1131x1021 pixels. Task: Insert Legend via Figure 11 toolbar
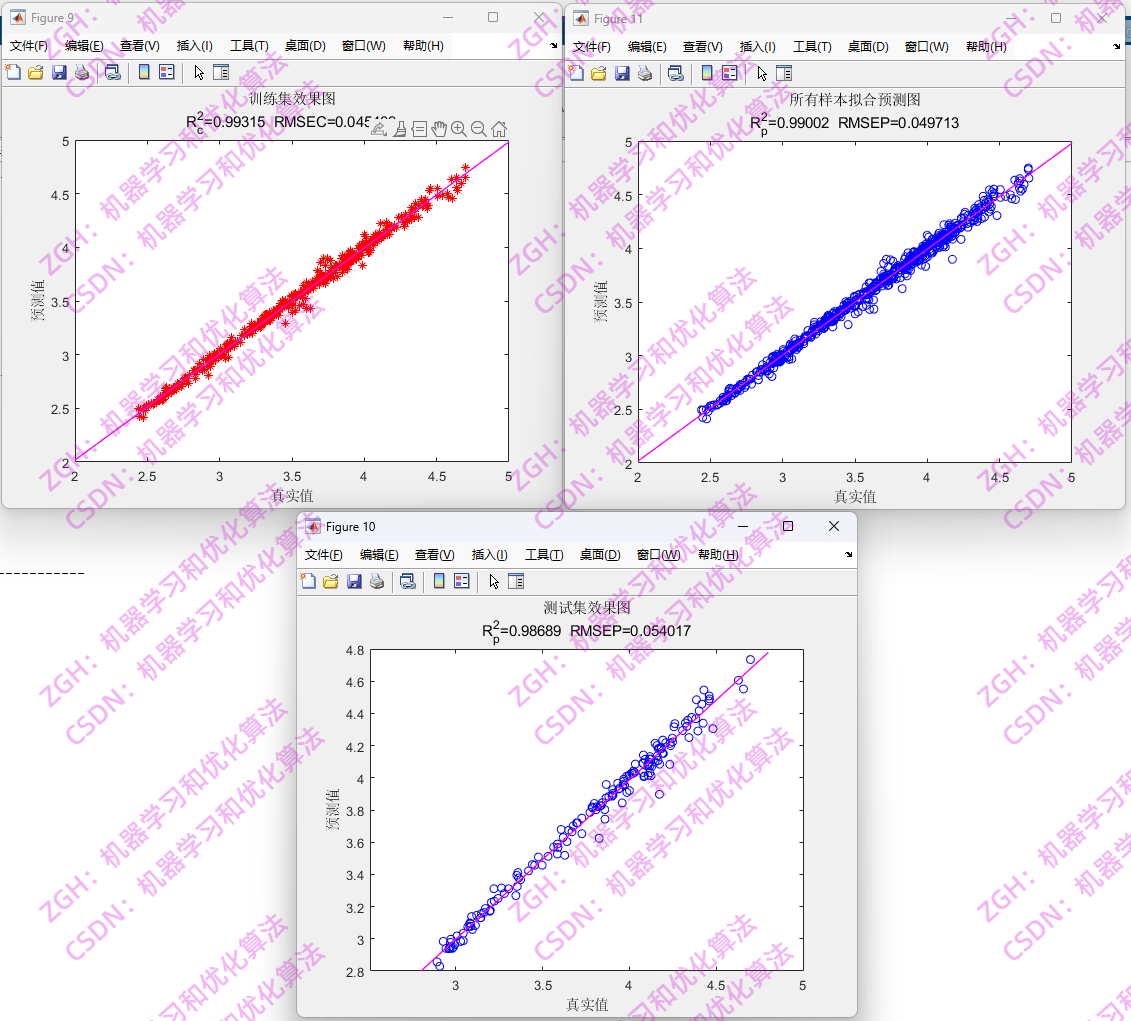coord(730,73)
